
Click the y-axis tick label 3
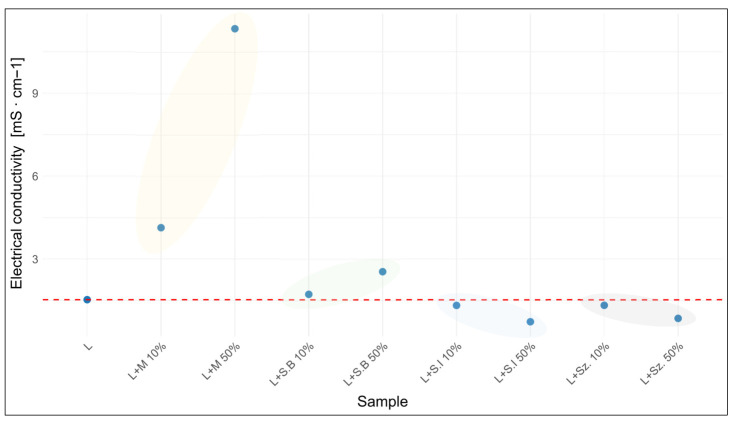click(x=35, y=259)
